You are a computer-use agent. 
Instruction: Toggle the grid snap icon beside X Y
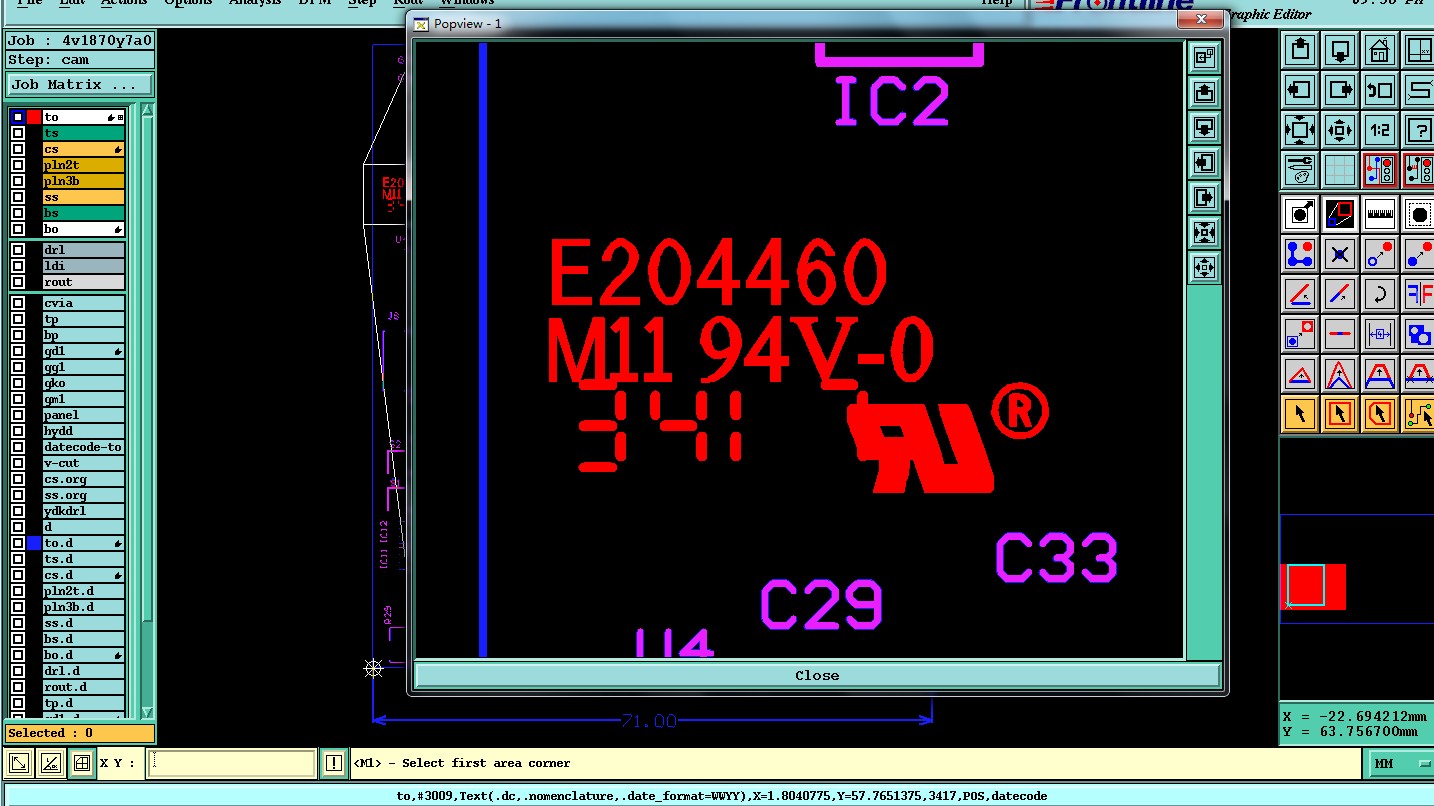(x=82, y=763)
